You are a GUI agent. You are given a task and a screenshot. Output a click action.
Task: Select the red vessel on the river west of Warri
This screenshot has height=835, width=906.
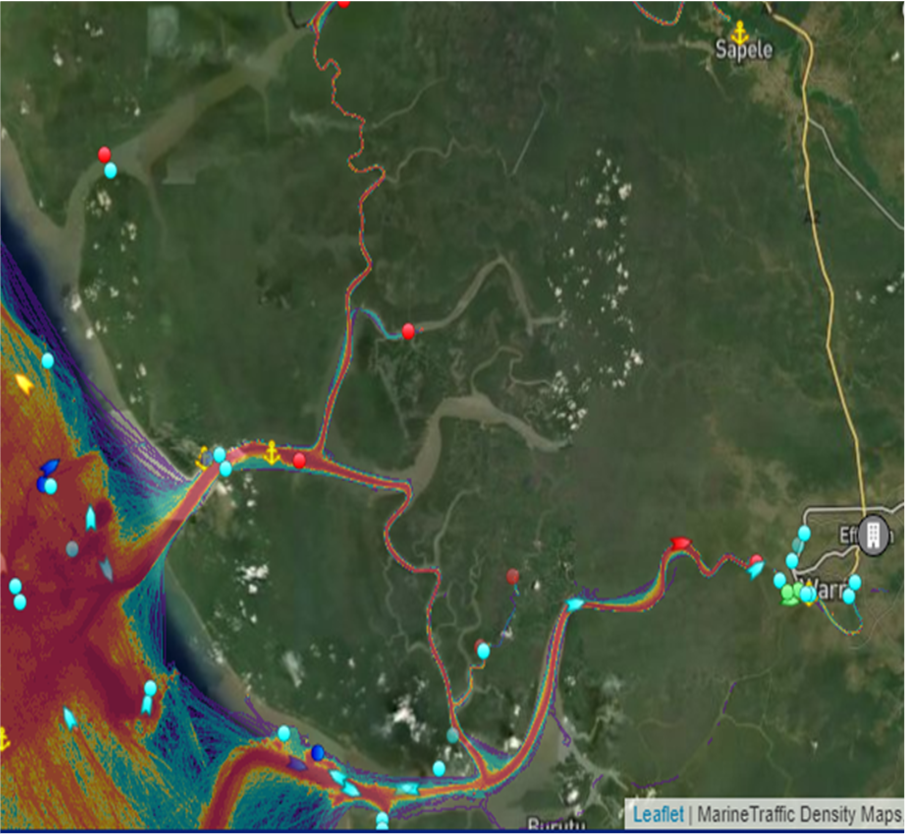(681, 543)
